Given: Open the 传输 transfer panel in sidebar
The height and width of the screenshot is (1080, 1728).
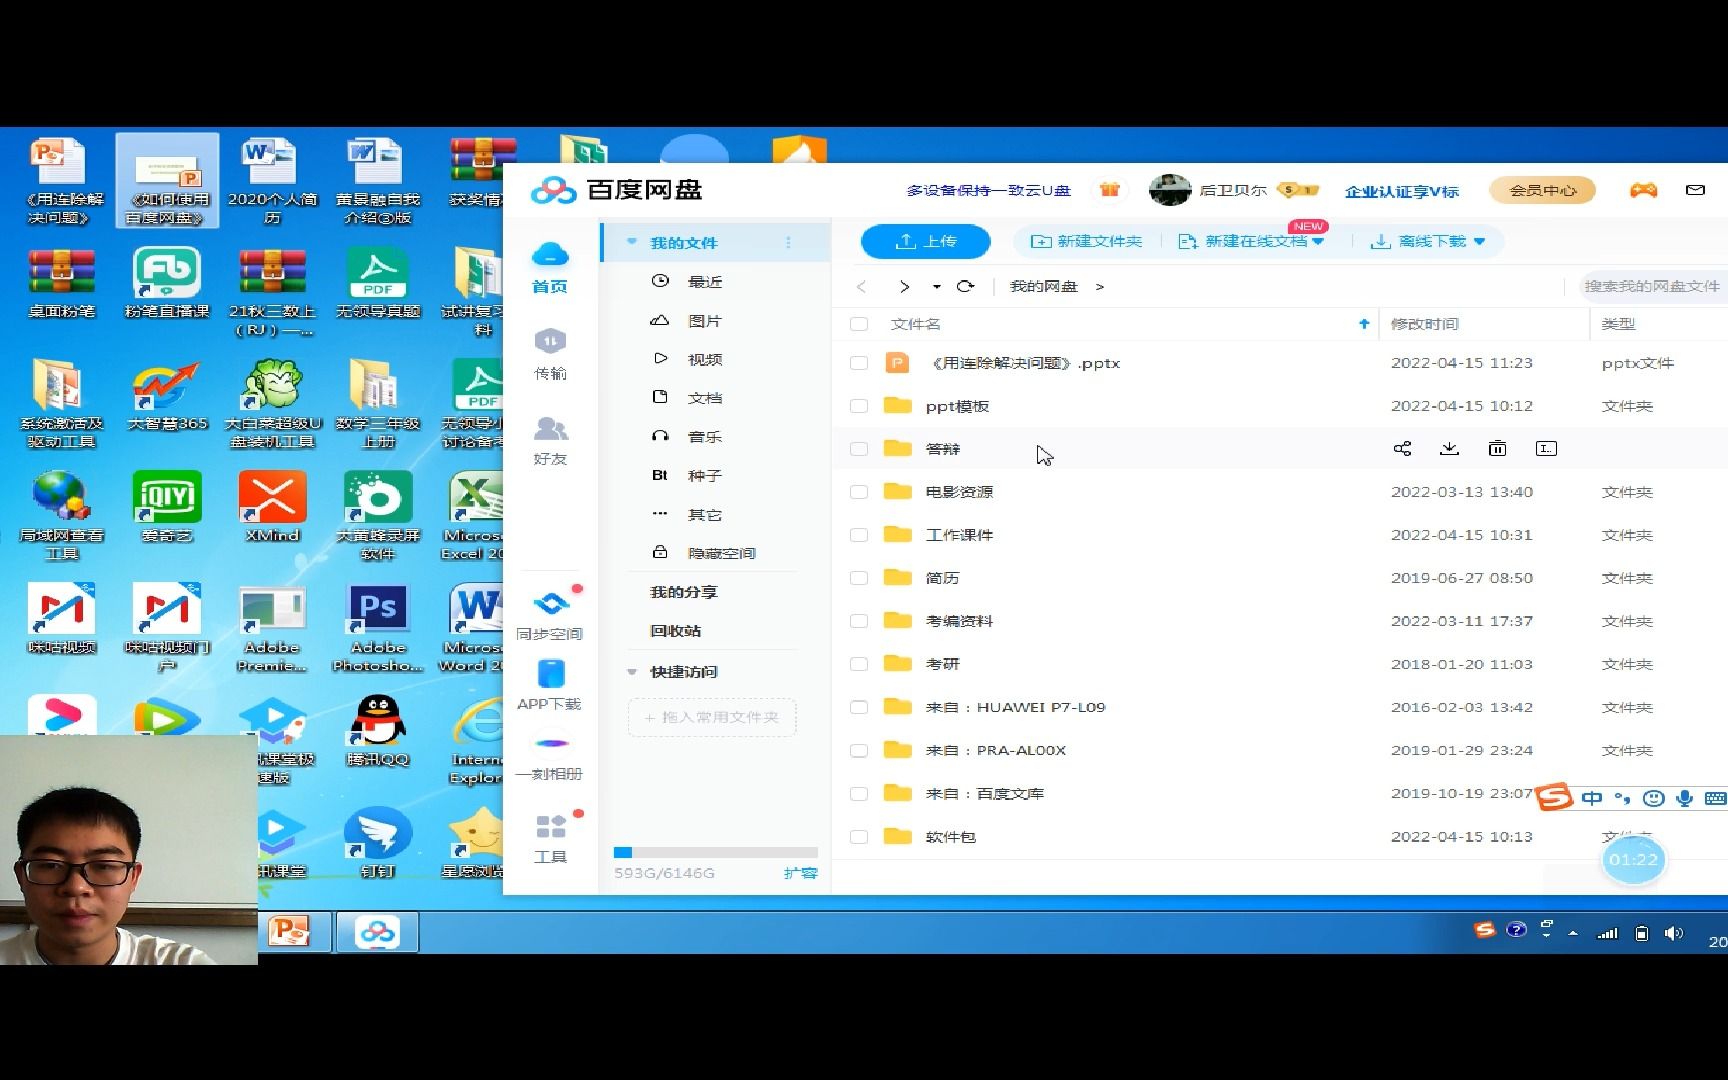Looking at the screenshot, I should tap(550, 355).
